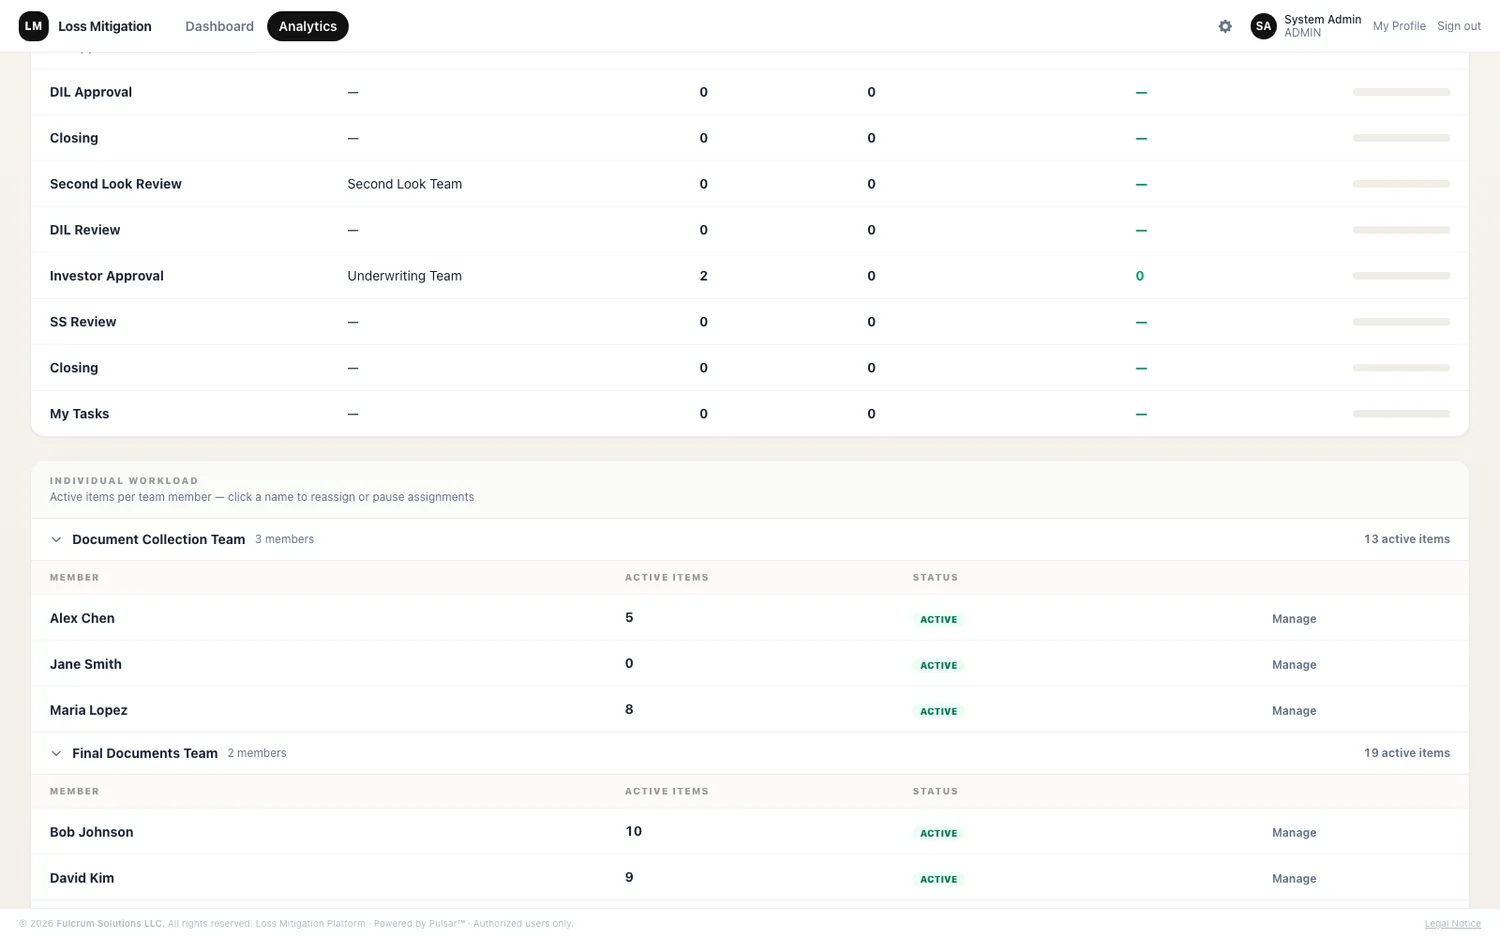The height and width of the screenshot is (938, 1500).
Task: Click the My Tasks progress bar
Action: pyautogui.click(x=1401, y=414)
